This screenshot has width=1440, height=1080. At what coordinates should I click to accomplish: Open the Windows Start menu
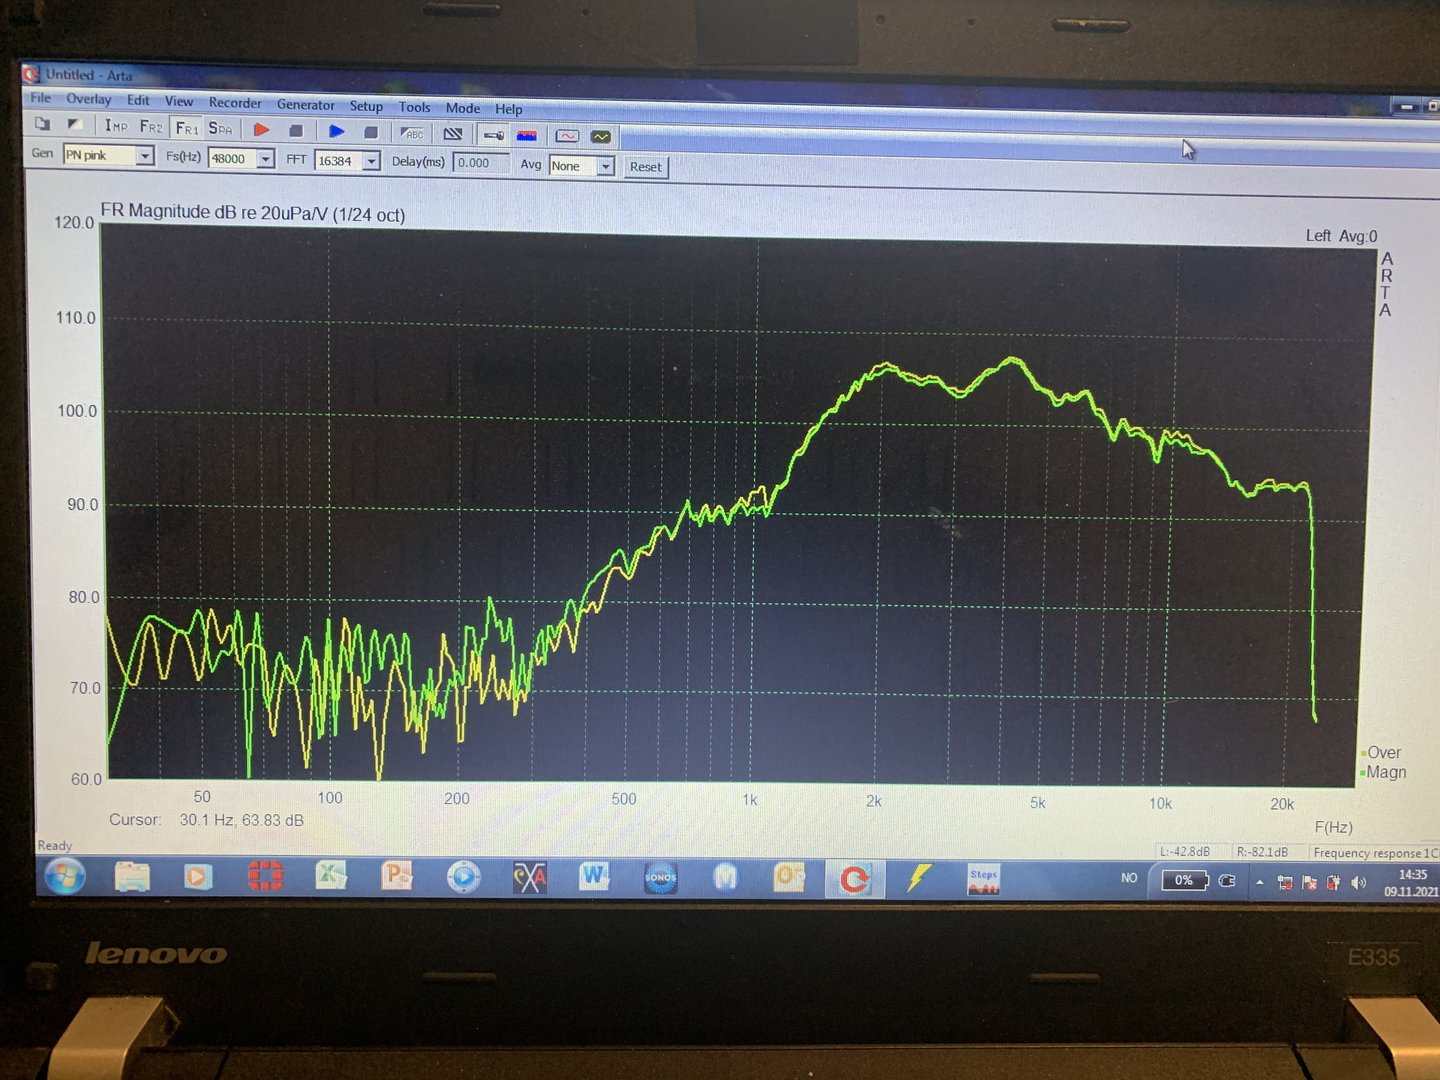point(64,877)
